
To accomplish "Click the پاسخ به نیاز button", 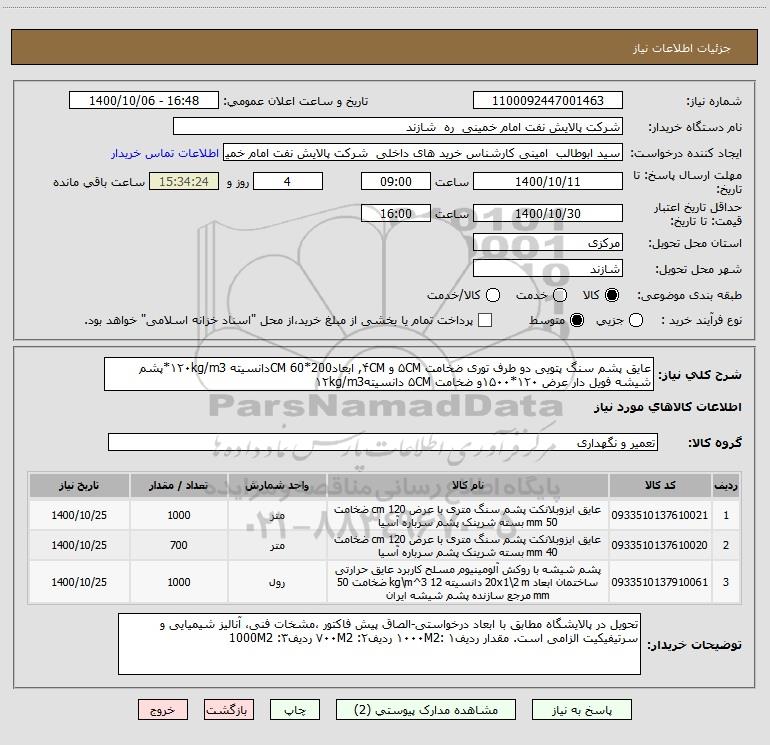I will click(x=582, y=710).
